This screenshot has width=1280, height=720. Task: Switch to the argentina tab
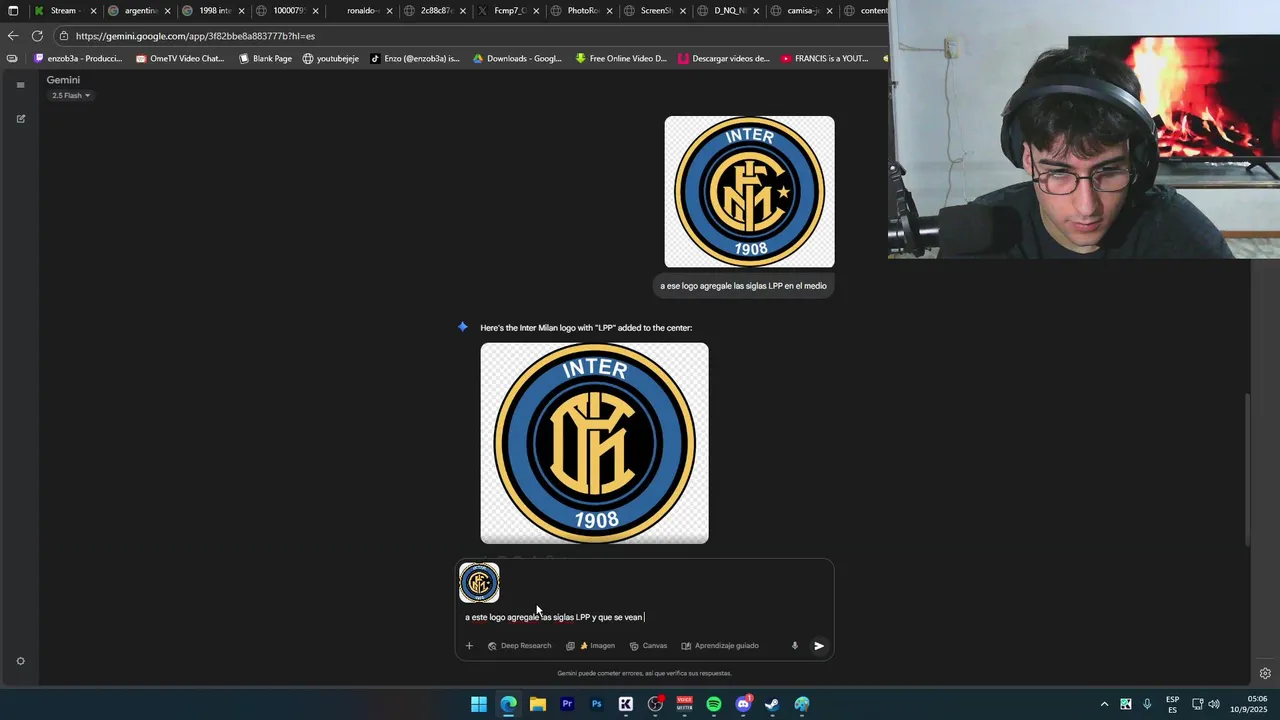click(x=139, y=11)
